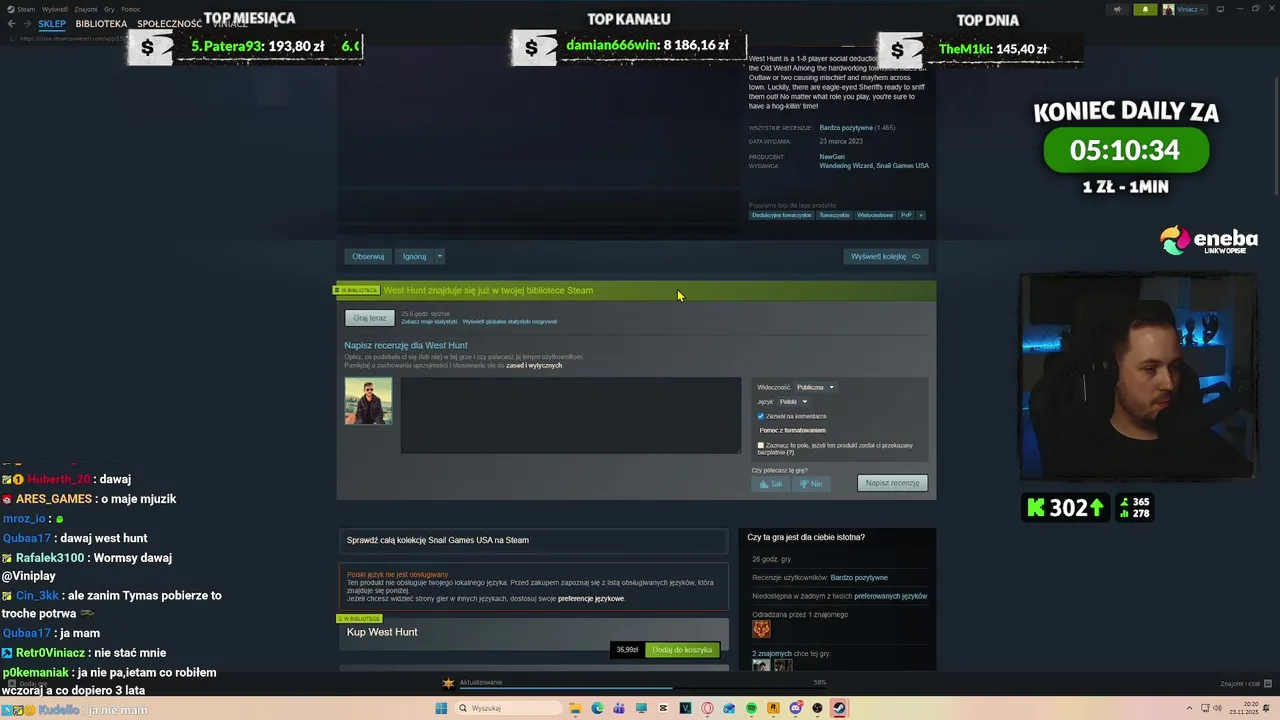The image size is (1280, 720).
Task: Open 2 znajomych chce tej gry link
Action: click(x=791, y=653)
